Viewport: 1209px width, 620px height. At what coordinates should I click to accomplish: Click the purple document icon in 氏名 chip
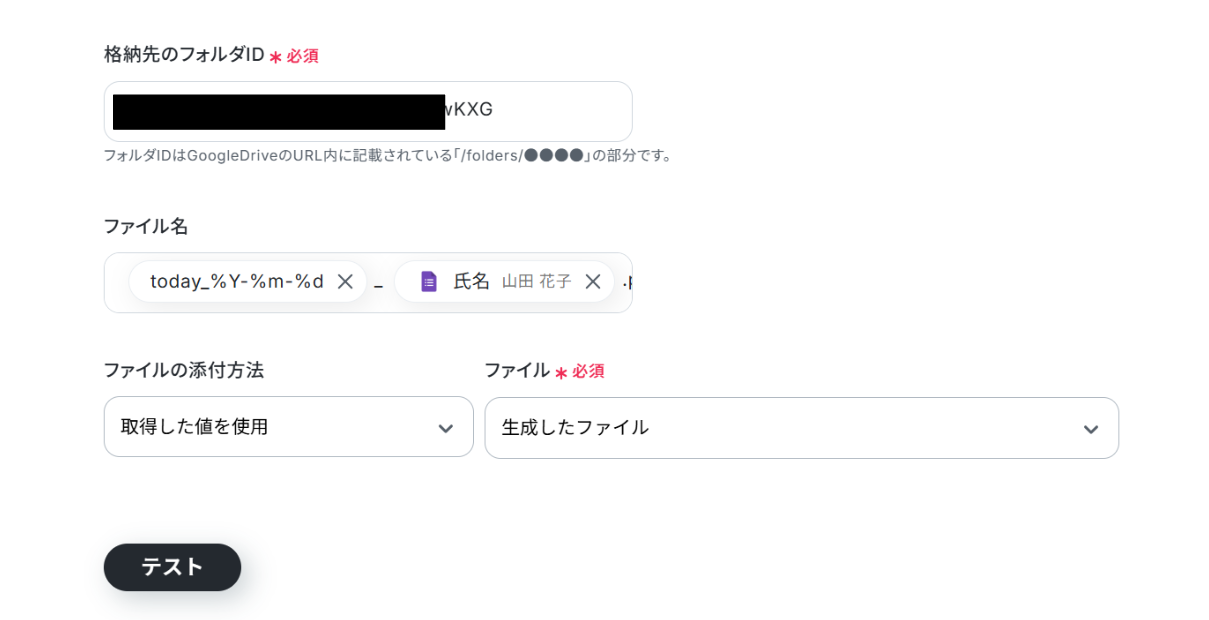(429, 282)
